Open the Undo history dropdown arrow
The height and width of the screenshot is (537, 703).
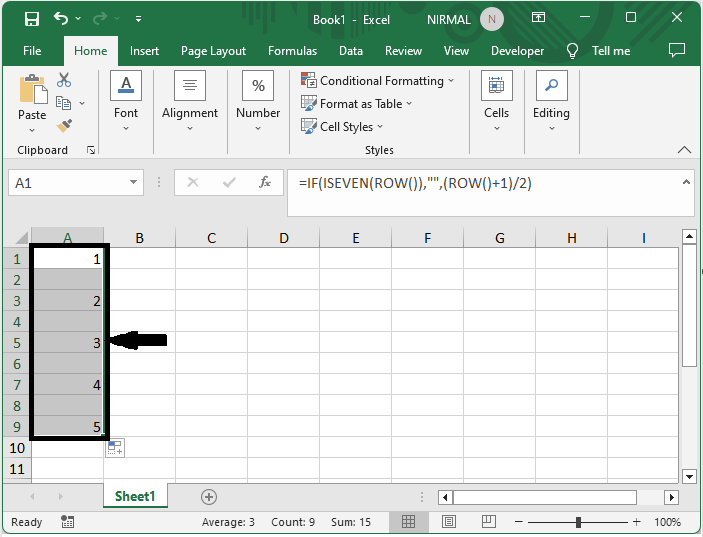point(78,18)
